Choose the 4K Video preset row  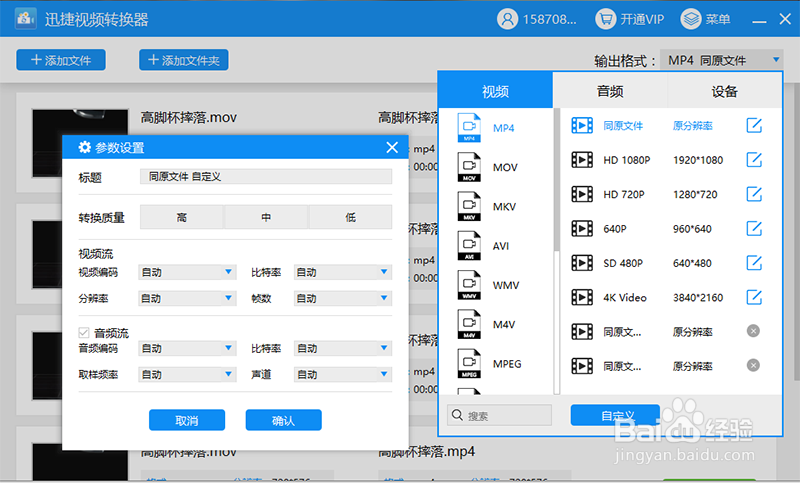[x=670, y=297]
